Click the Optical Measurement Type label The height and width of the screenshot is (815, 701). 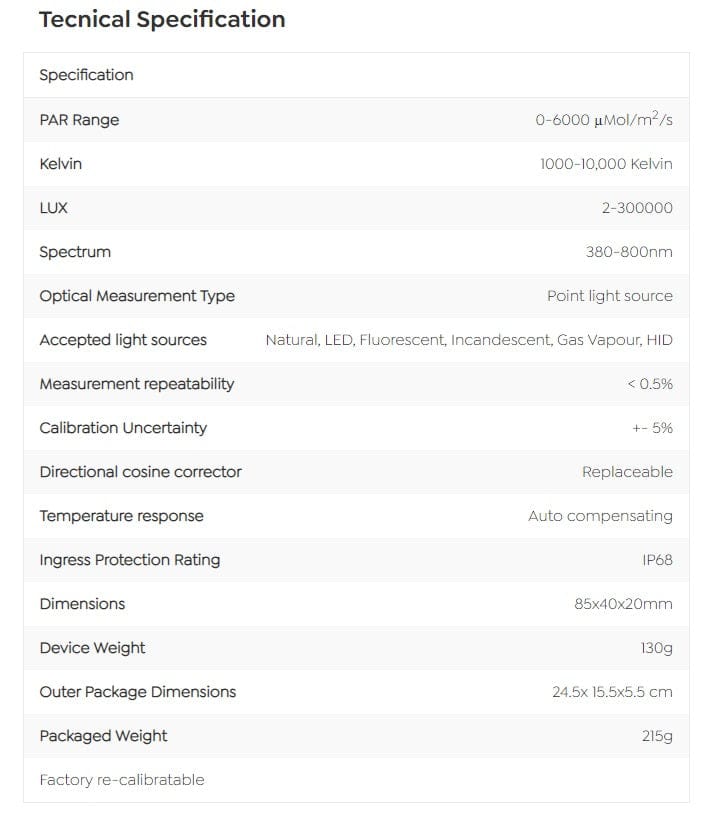pyautogui.click(x=137, y=296)
